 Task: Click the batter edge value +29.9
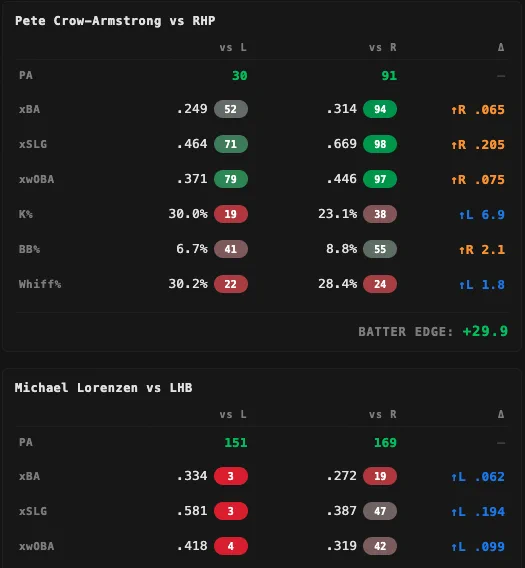[486, 331]
